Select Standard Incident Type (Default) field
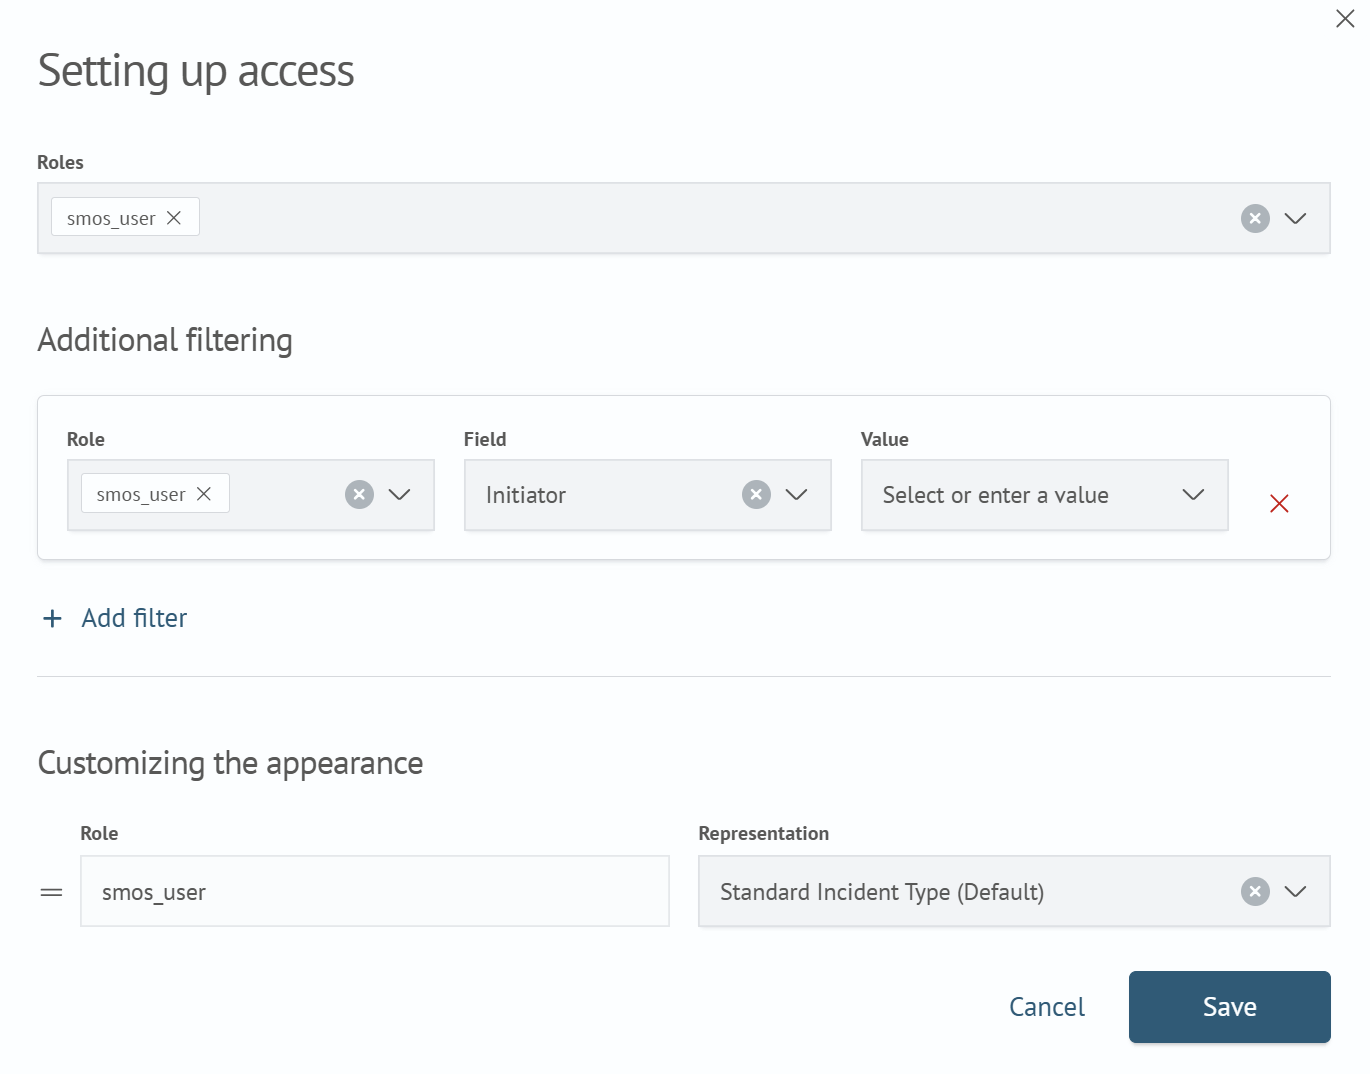This screenshot has height=1074, width=1370. [1014, 891]
